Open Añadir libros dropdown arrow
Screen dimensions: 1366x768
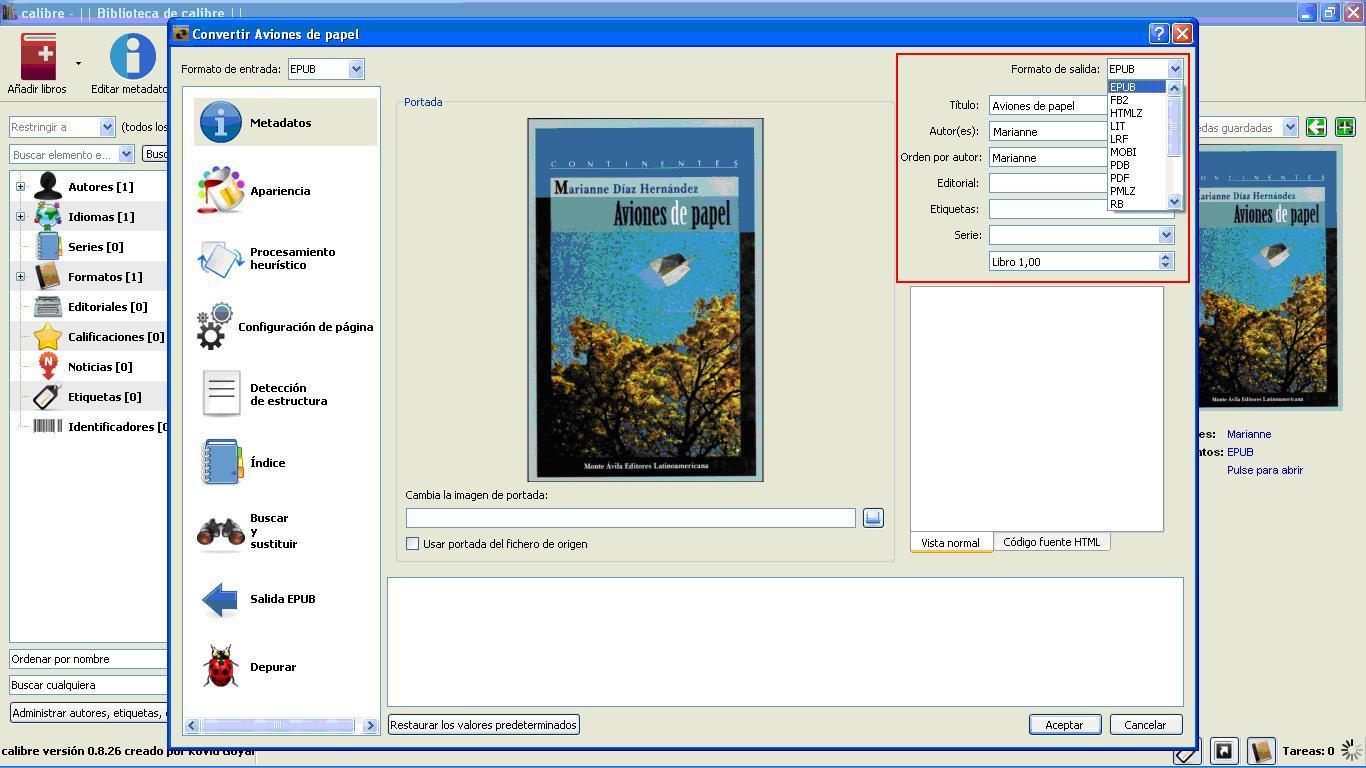point(78,63)
